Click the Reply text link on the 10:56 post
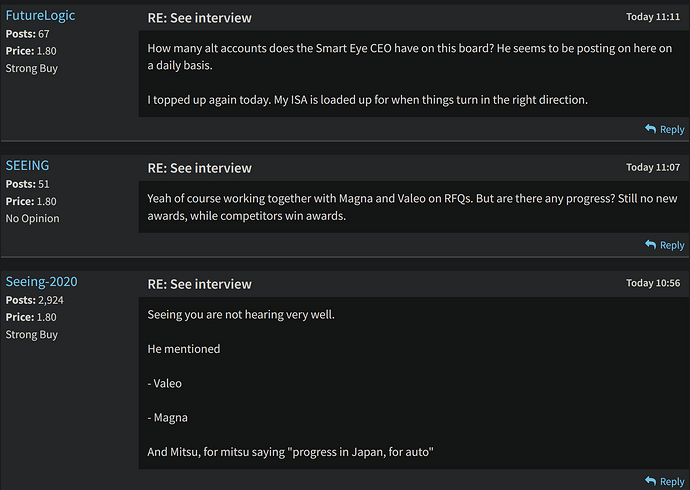This screenshot has width=690, height=490. 672,481
